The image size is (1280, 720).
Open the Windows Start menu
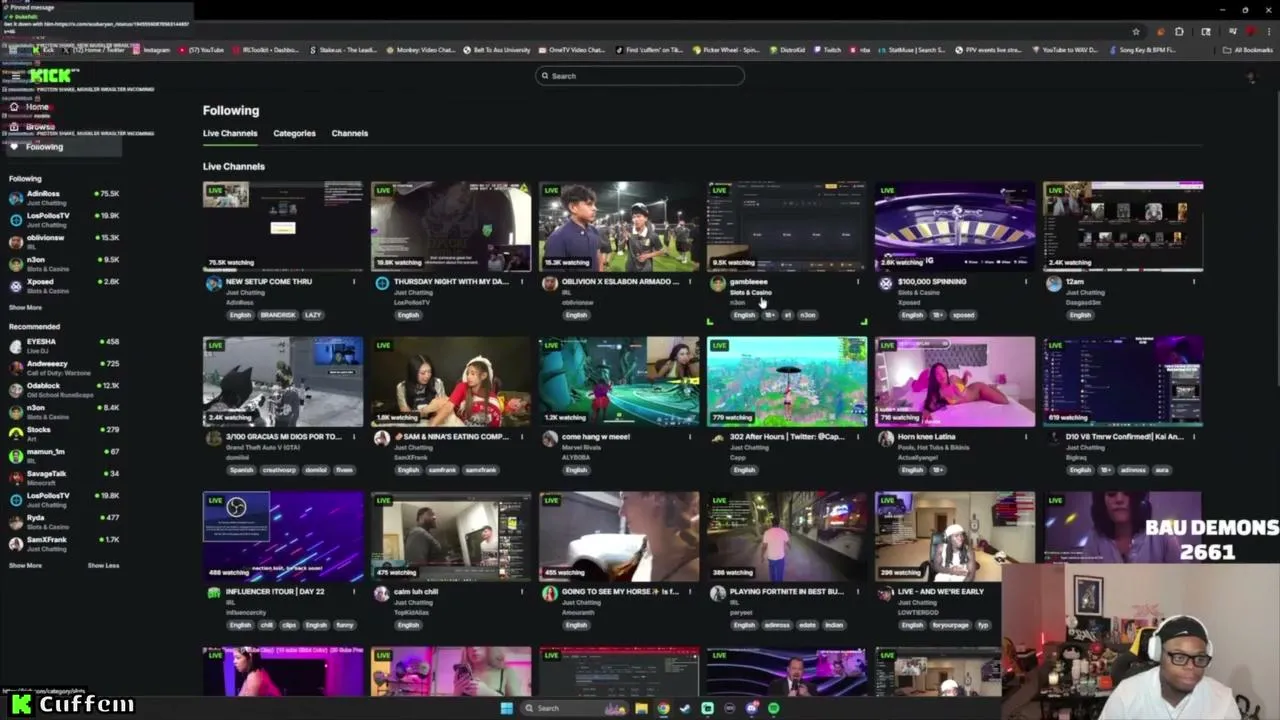tap(506, 708)
